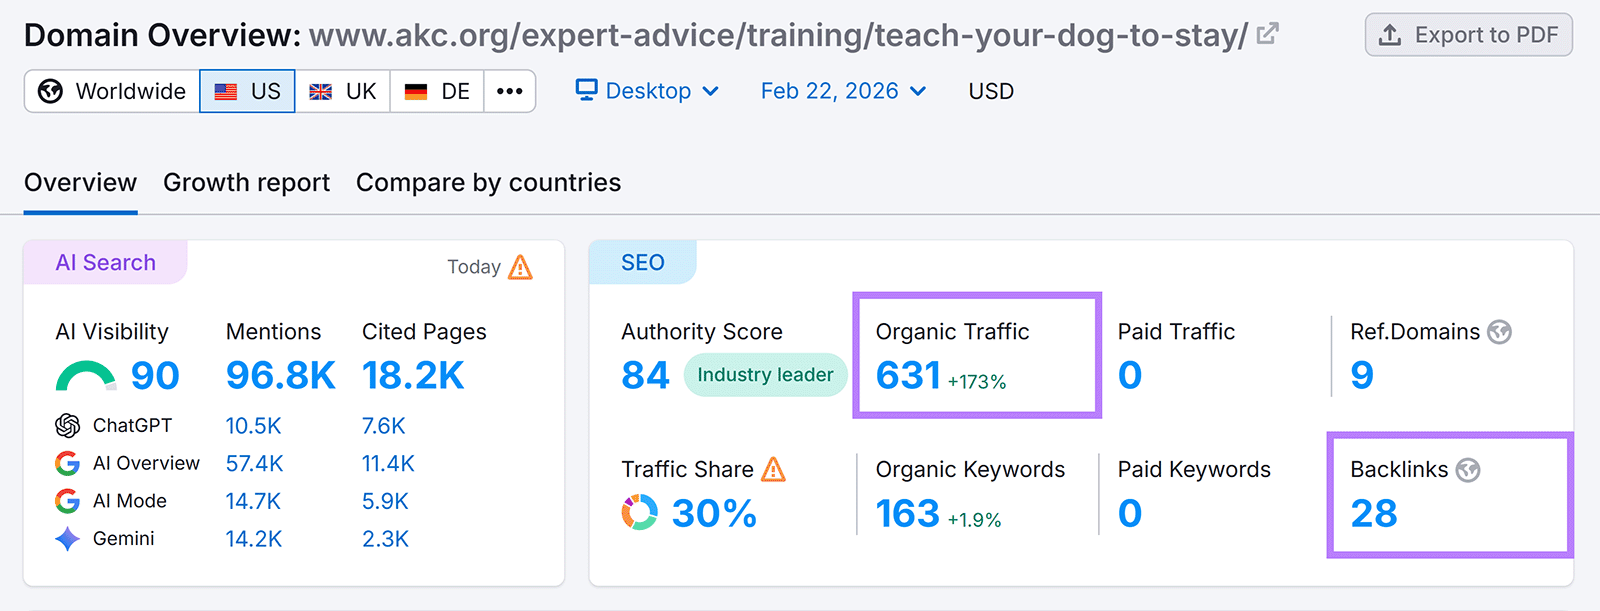
Task: Select the Gemini icon
Action: tap(65, 538)
